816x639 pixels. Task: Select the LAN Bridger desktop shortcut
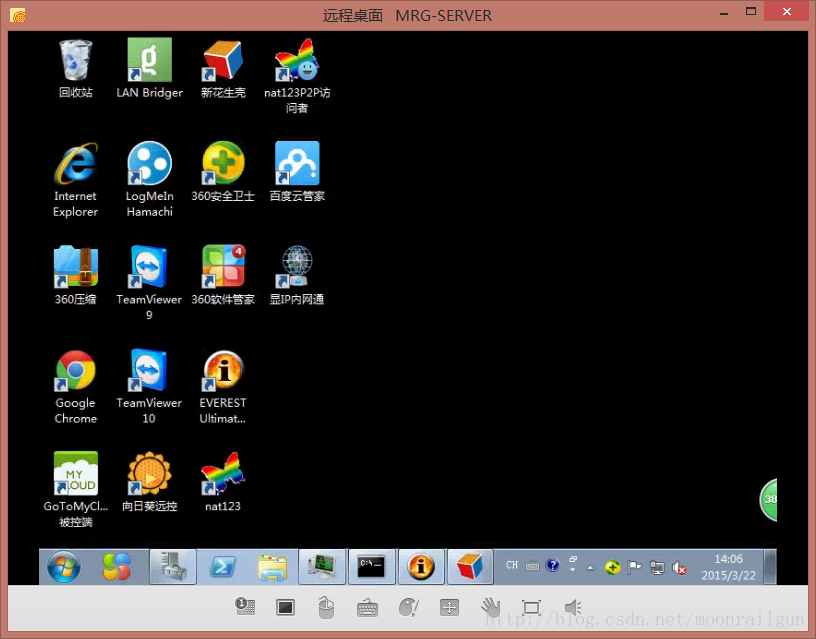(x=149, y=69)
